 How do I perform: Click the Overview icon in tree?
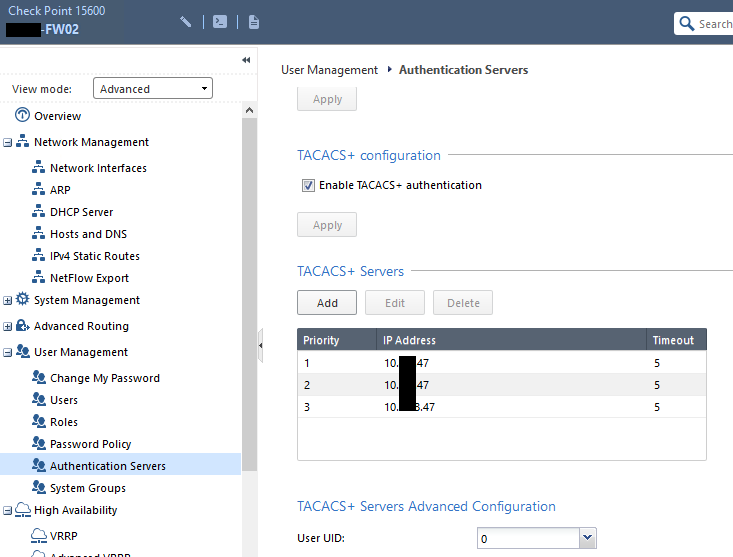(22, 115)
